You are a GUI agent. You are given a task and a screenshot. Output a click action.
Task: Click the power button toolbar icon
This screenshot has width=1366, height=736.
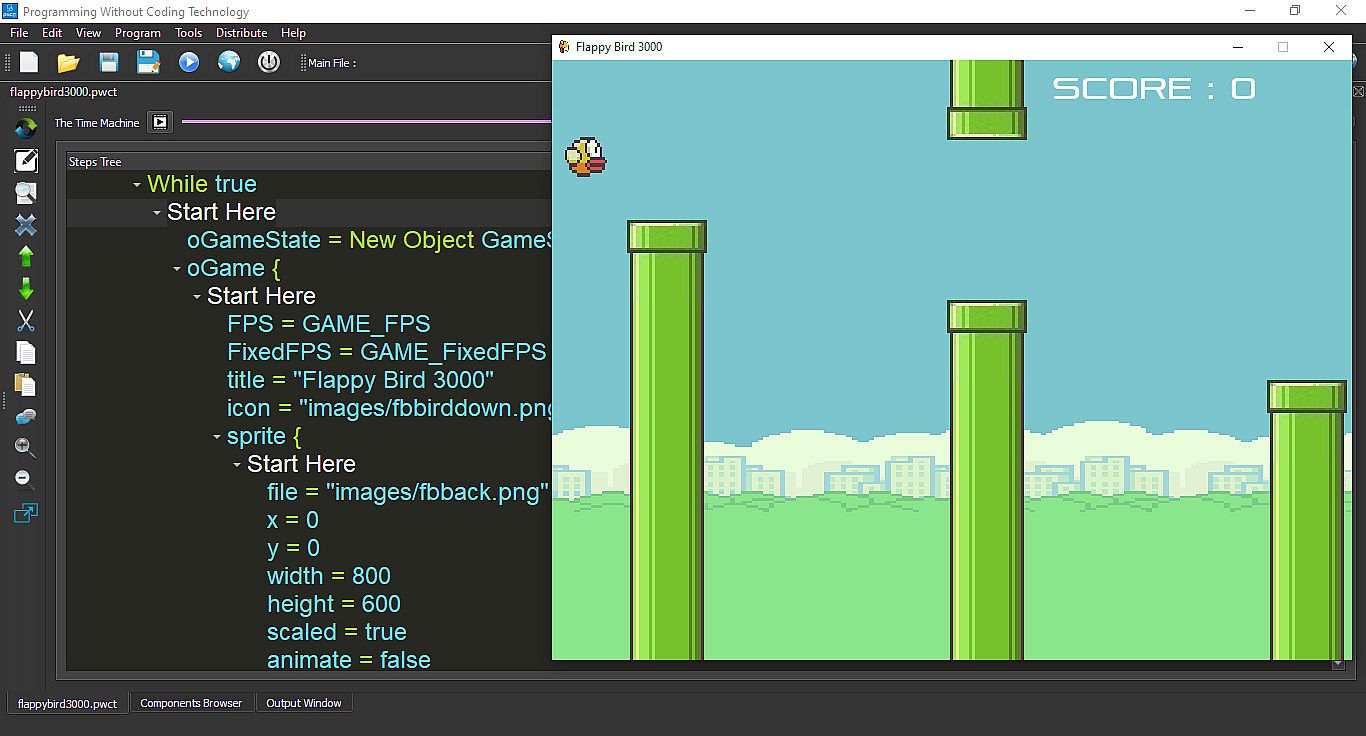tap(269, 62)
